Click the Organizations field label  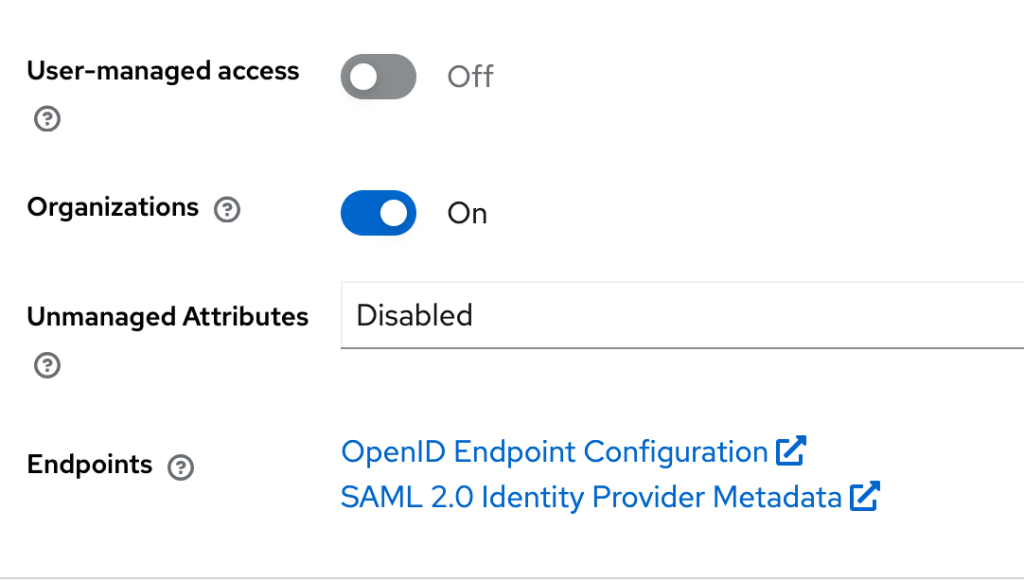click(112, 208)
